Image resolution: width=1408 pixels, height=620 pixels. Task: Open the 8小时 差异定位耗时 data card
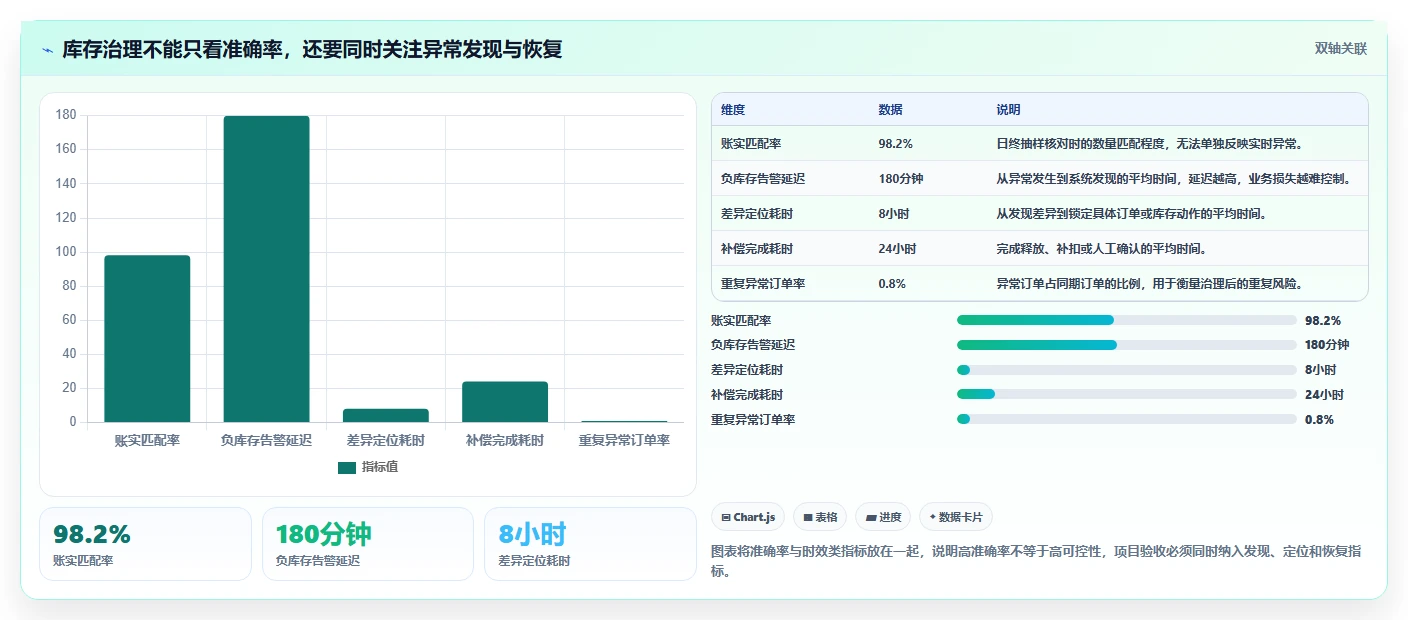[590, 544]
